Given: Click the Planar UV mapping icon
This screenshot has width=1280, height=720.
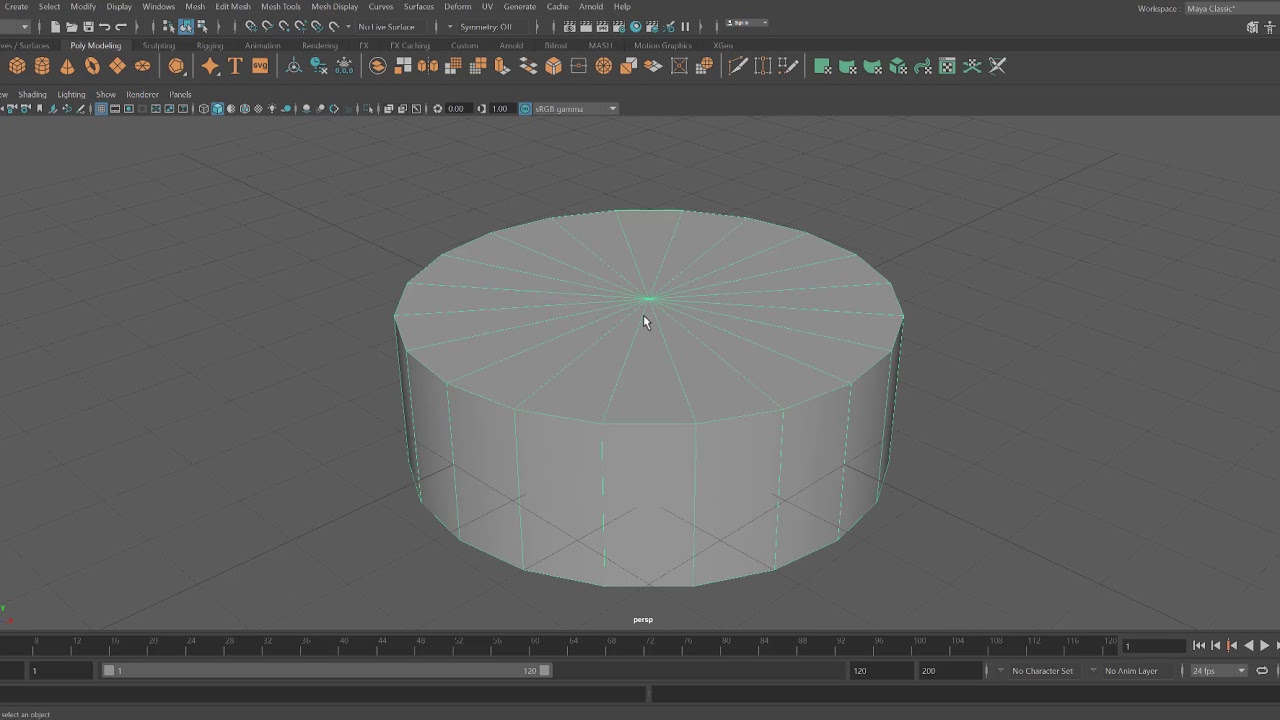Looking at the screenshot, I should tap(822, 66).
